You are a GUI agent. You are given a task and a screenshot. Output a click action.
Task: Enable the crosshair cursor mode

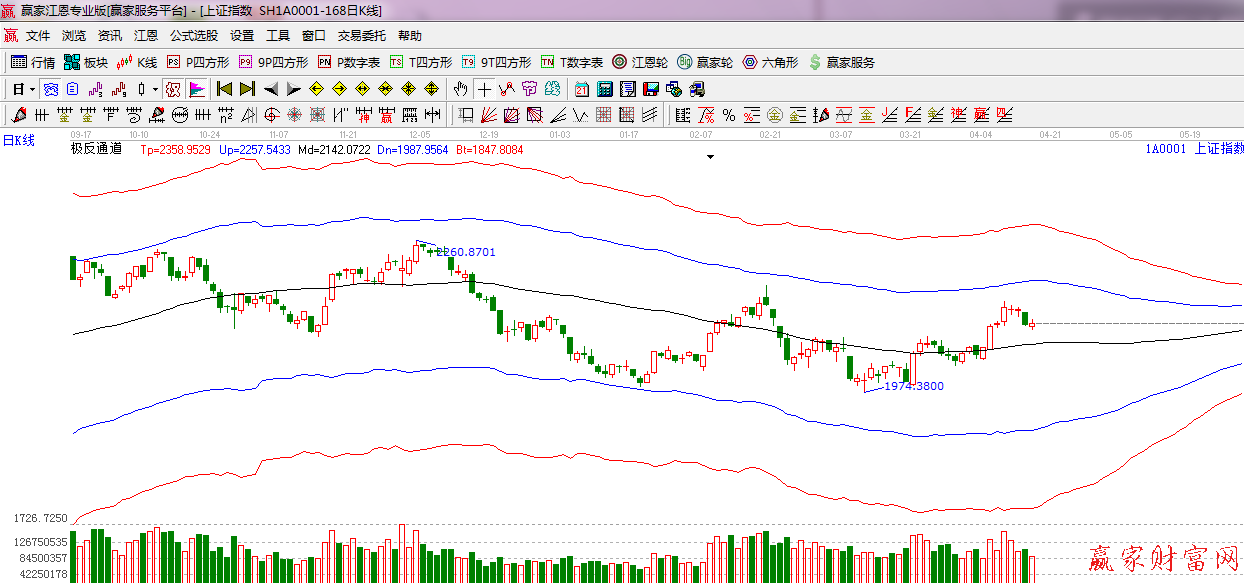[x=485, y=88]
